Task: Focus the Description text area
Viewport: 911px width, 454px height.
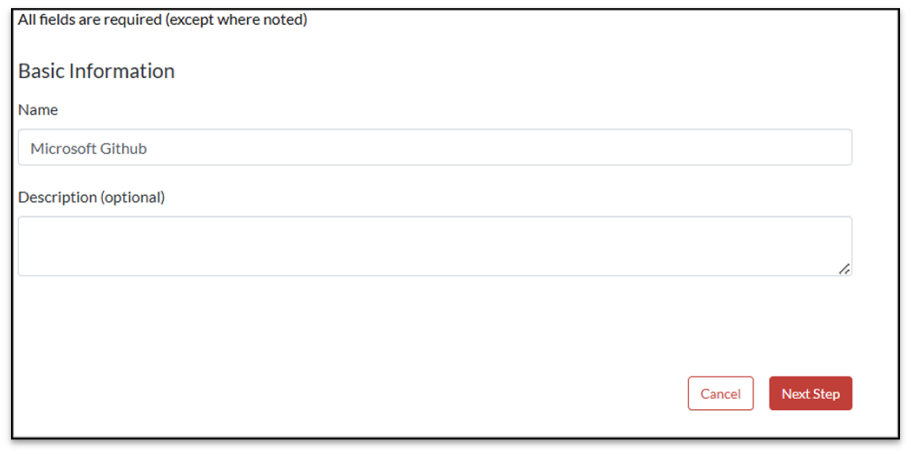Action: [x=435, y=246]
